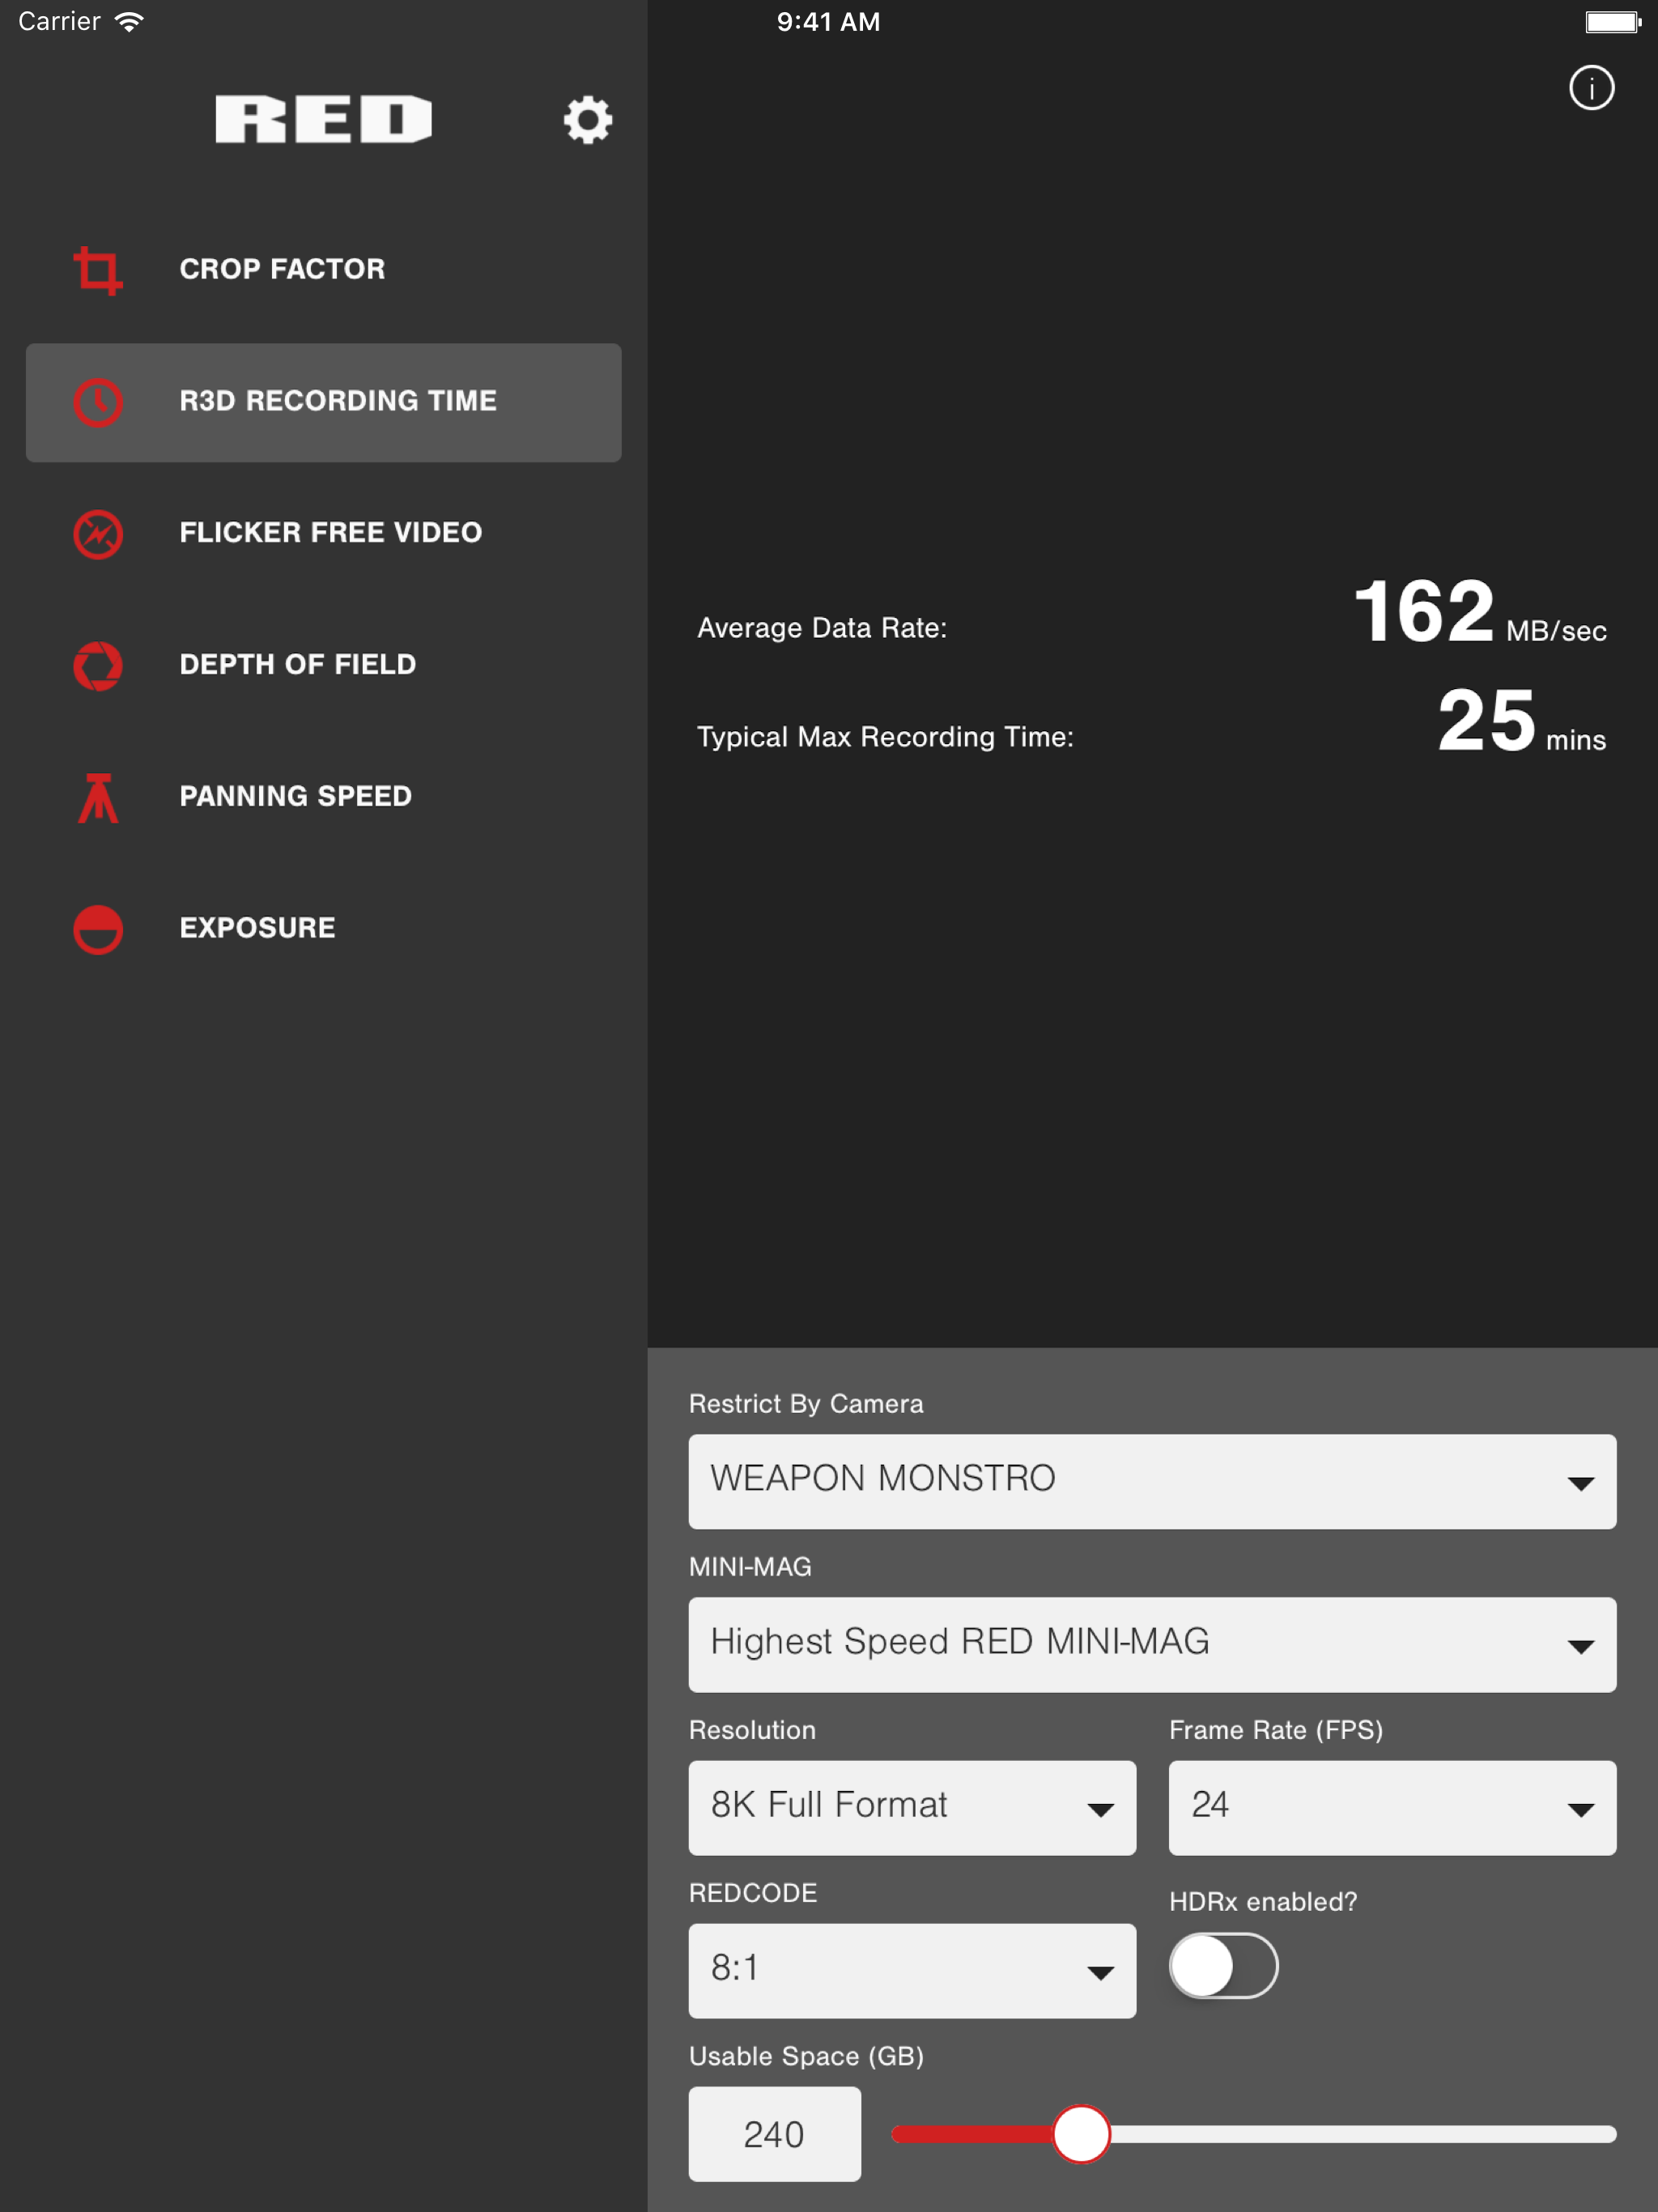Image resolution: width=1658 pixels, height=2212 pixels.
Task: Tap the info circle icon
Action: click(x=1590, y=88)
